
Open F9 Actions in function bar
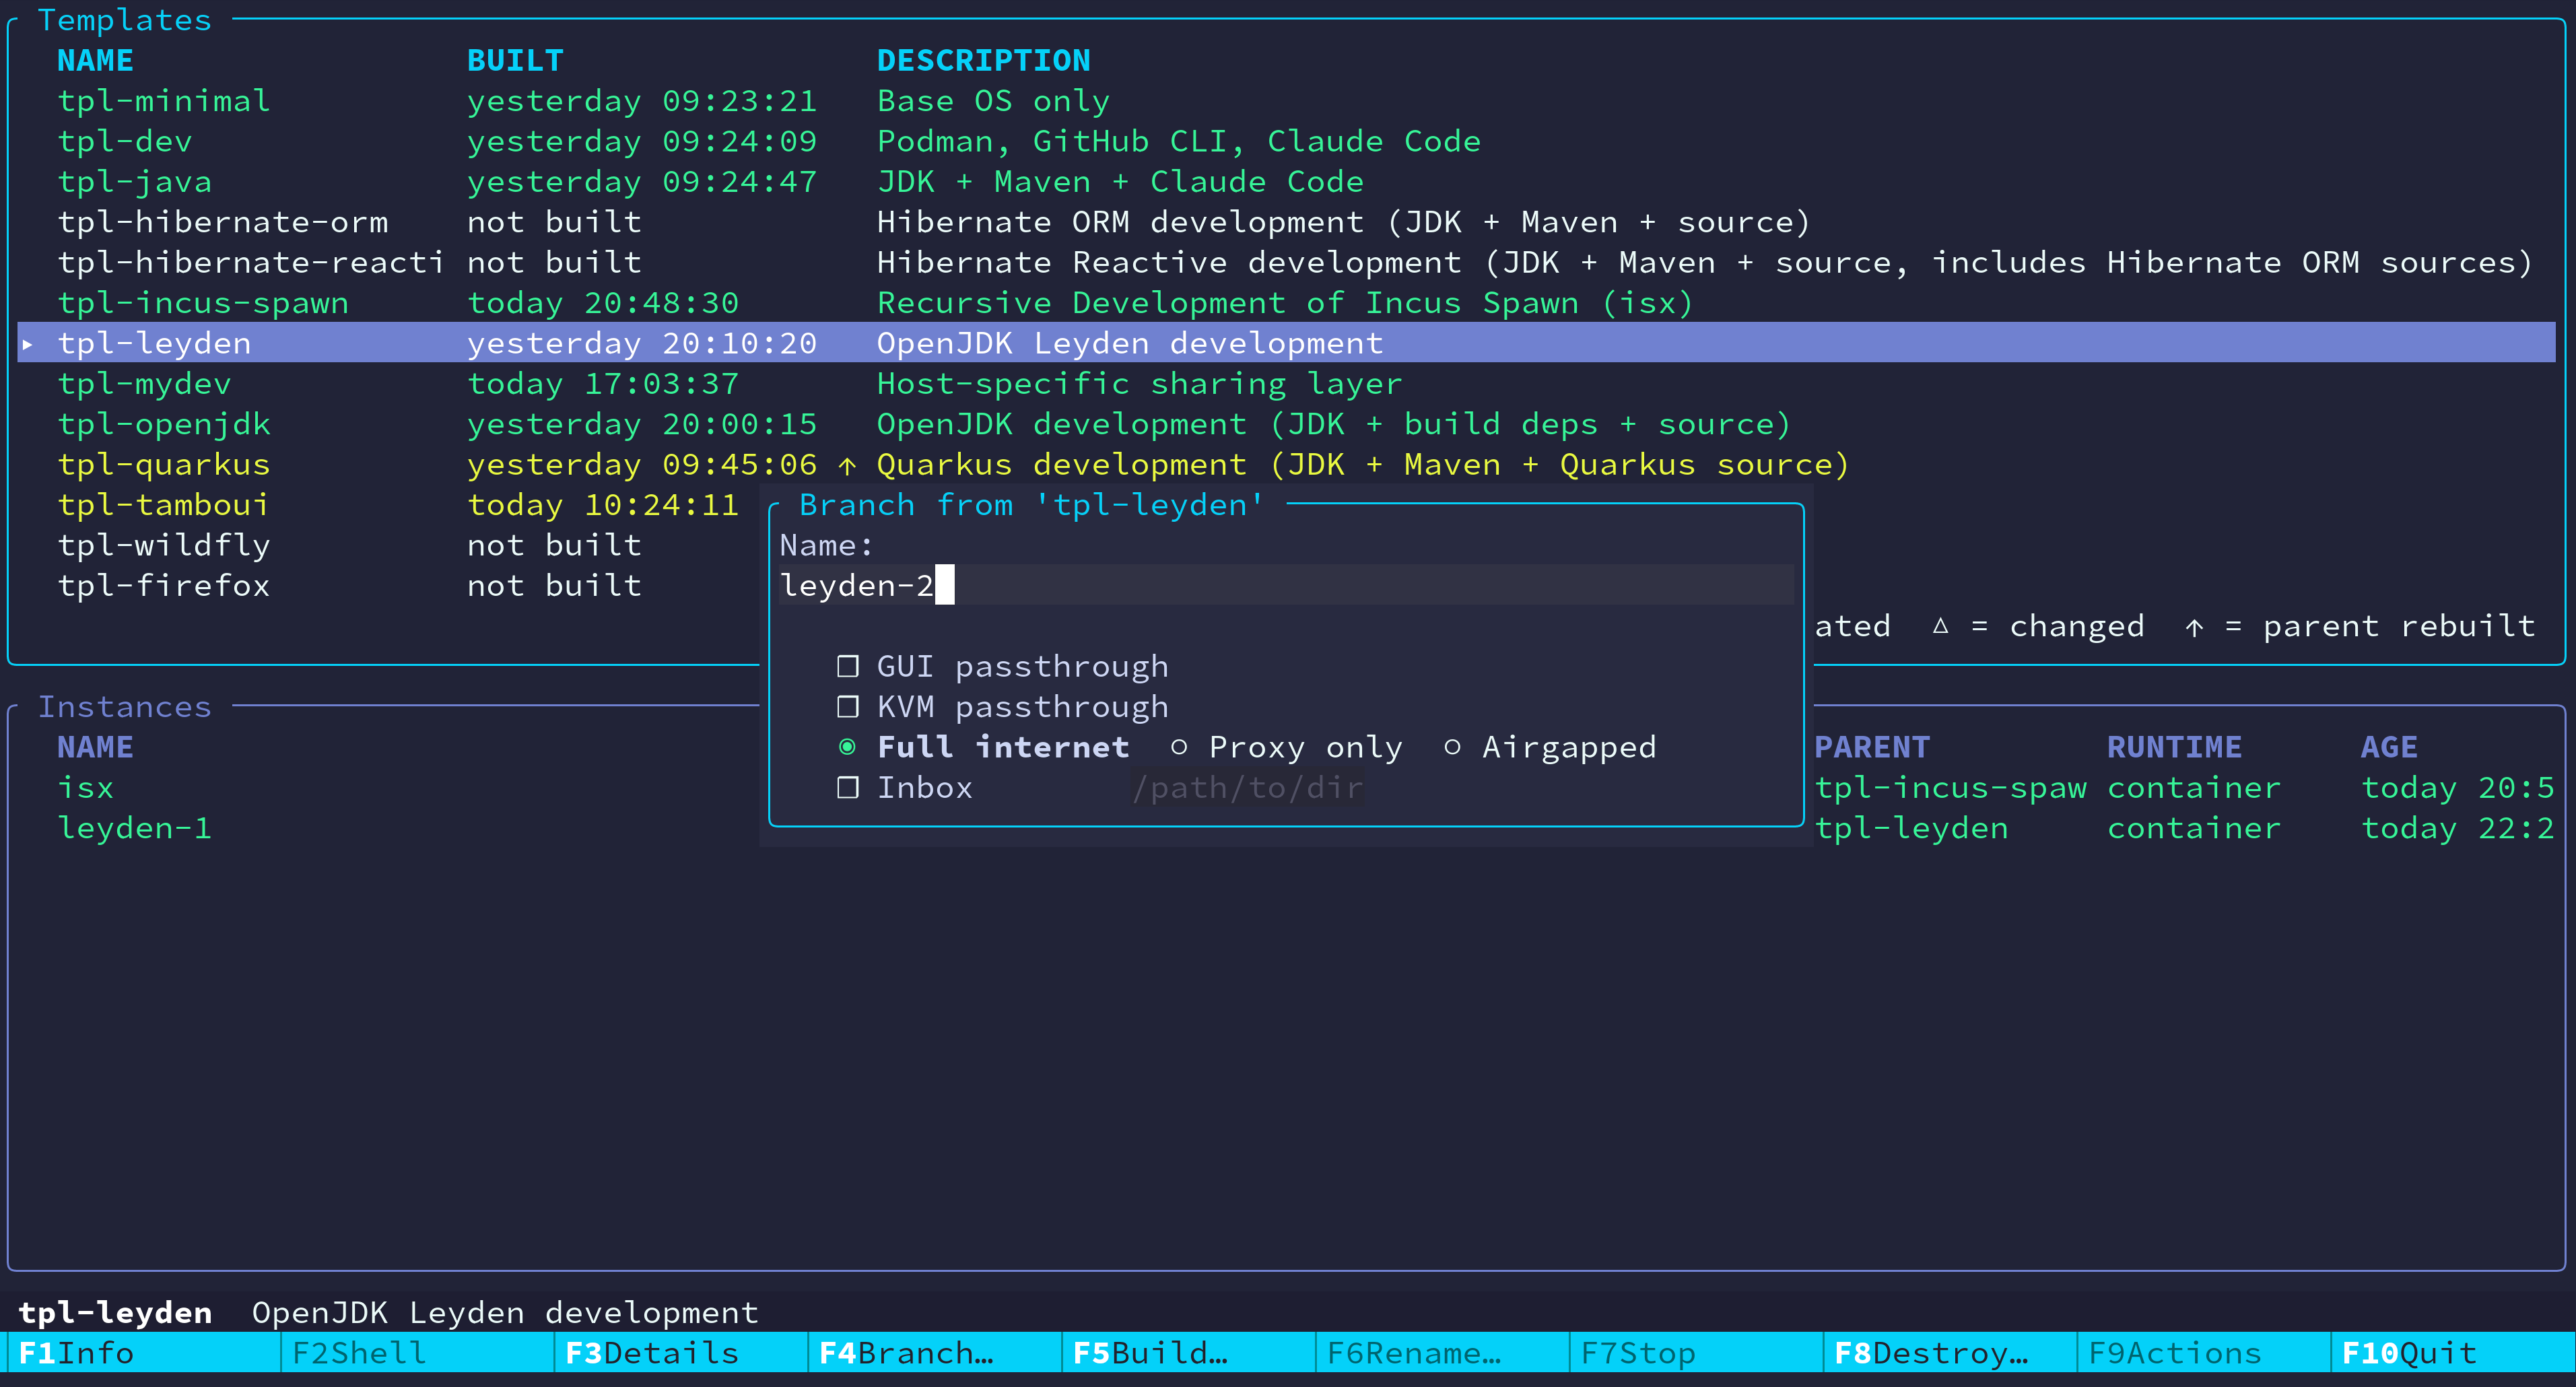click(x=2204, y=1353)
